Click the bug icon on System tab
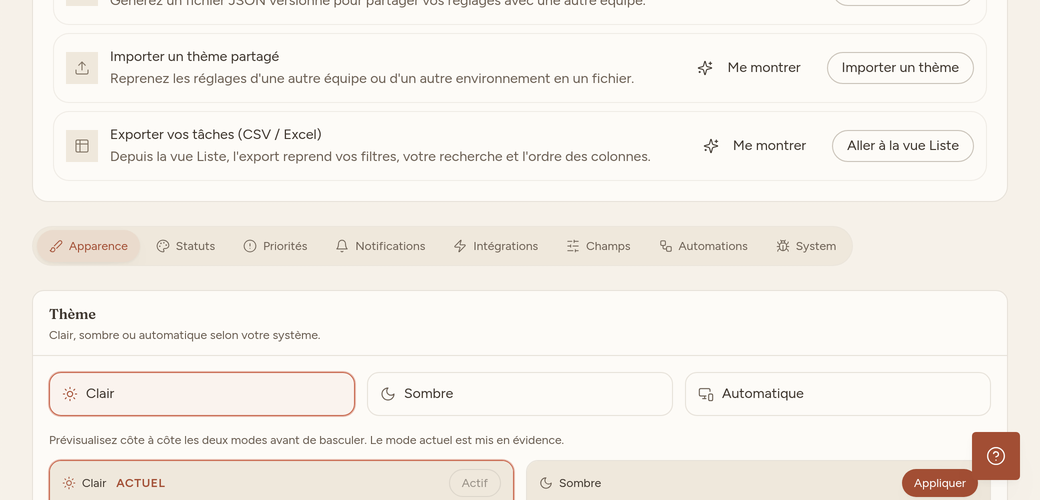 783,246
